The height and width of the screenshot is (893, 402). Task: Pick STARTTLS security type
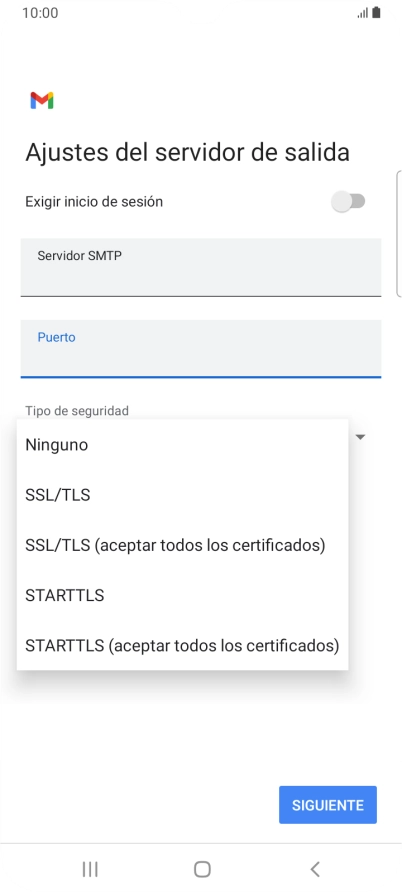pos(183,595)
